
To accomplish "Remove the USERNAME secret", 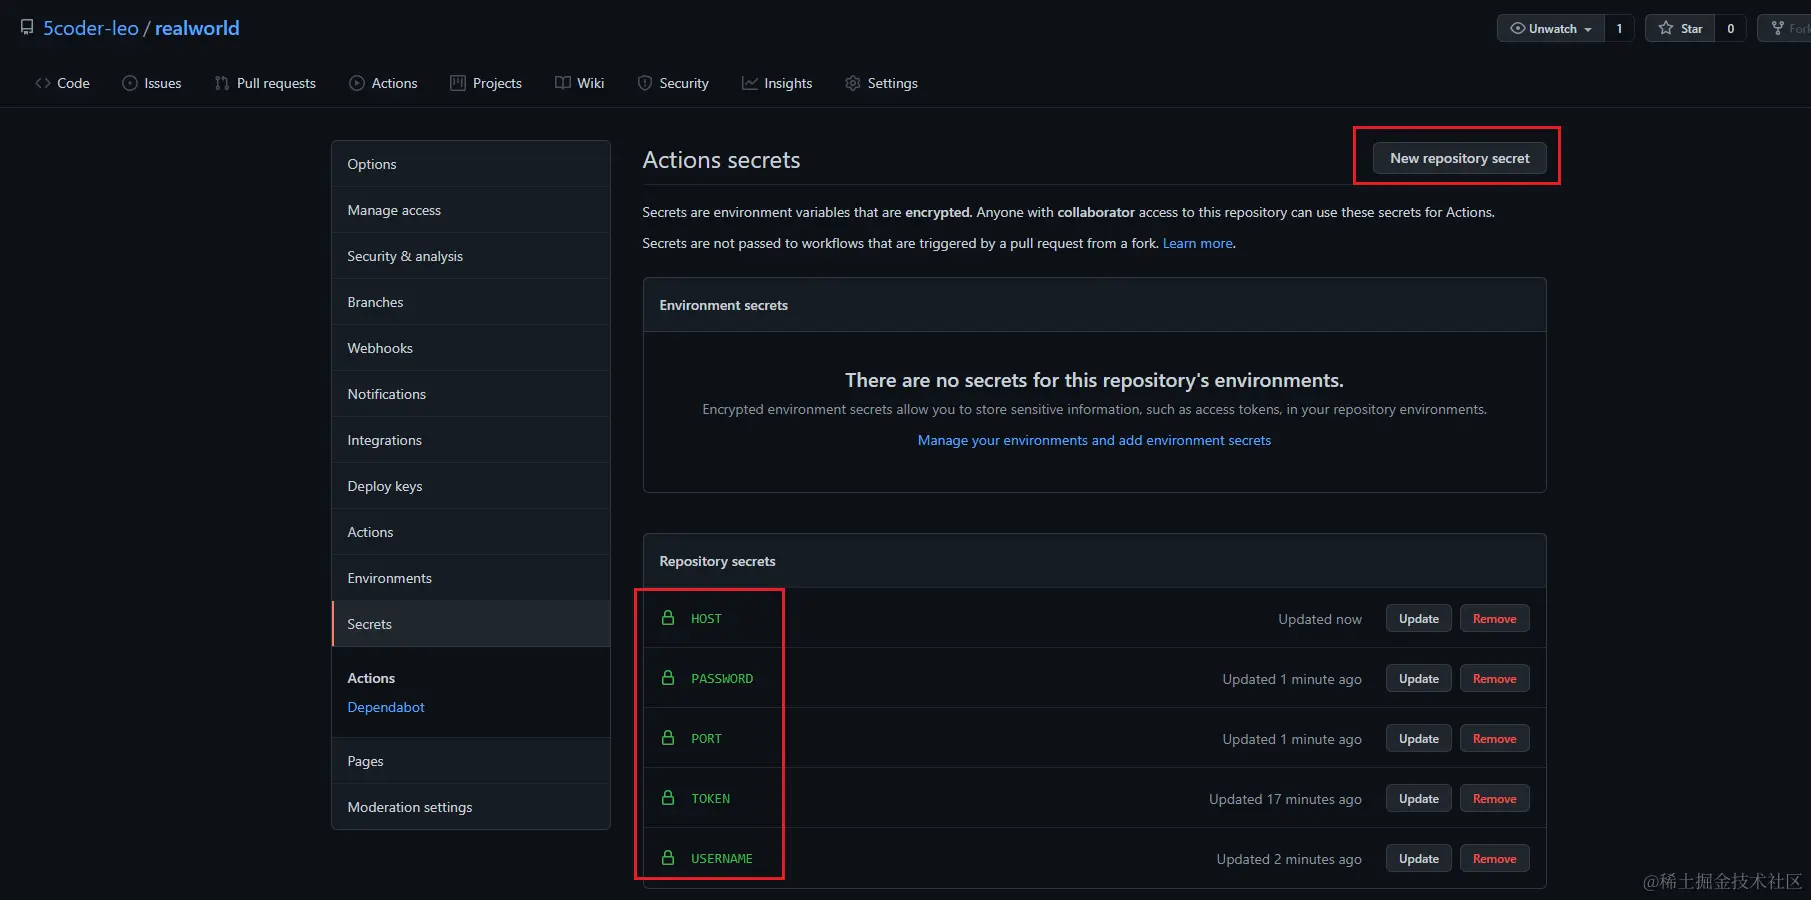I will [1494, 859].
